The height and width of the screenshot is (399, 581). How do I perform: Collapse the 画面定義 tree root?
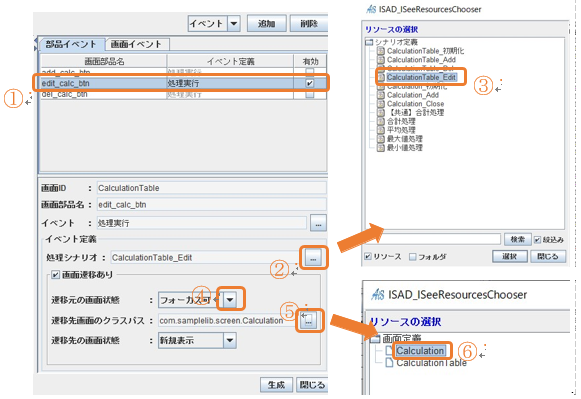tap(375, 338)
